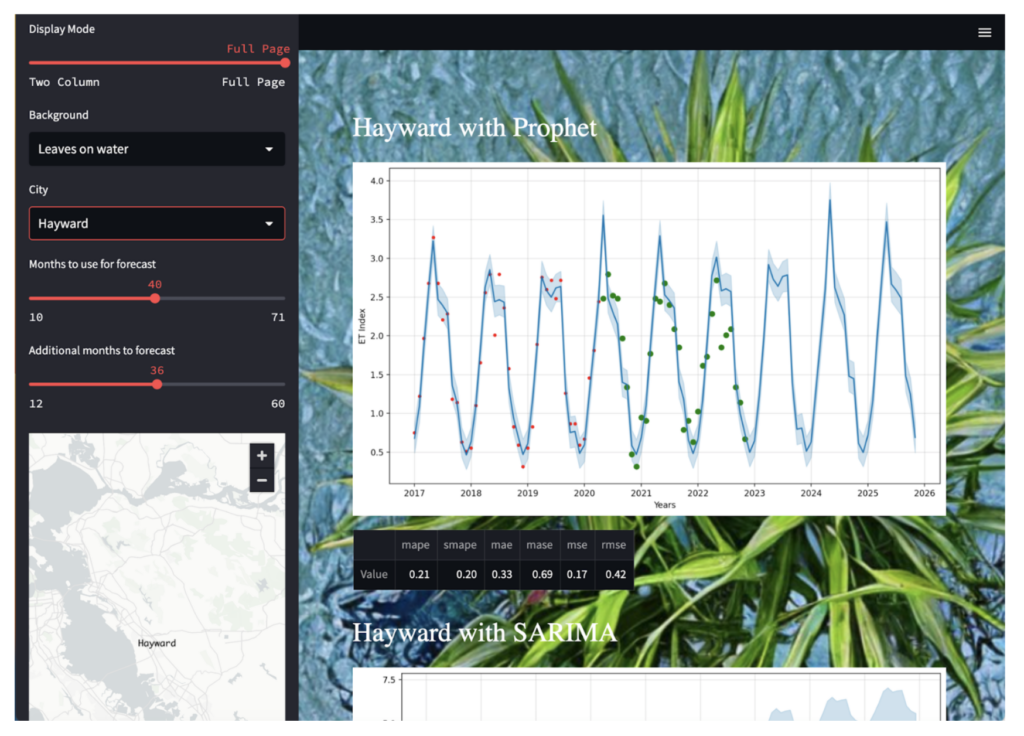Click the Hayward with Prophet heading

474,128
